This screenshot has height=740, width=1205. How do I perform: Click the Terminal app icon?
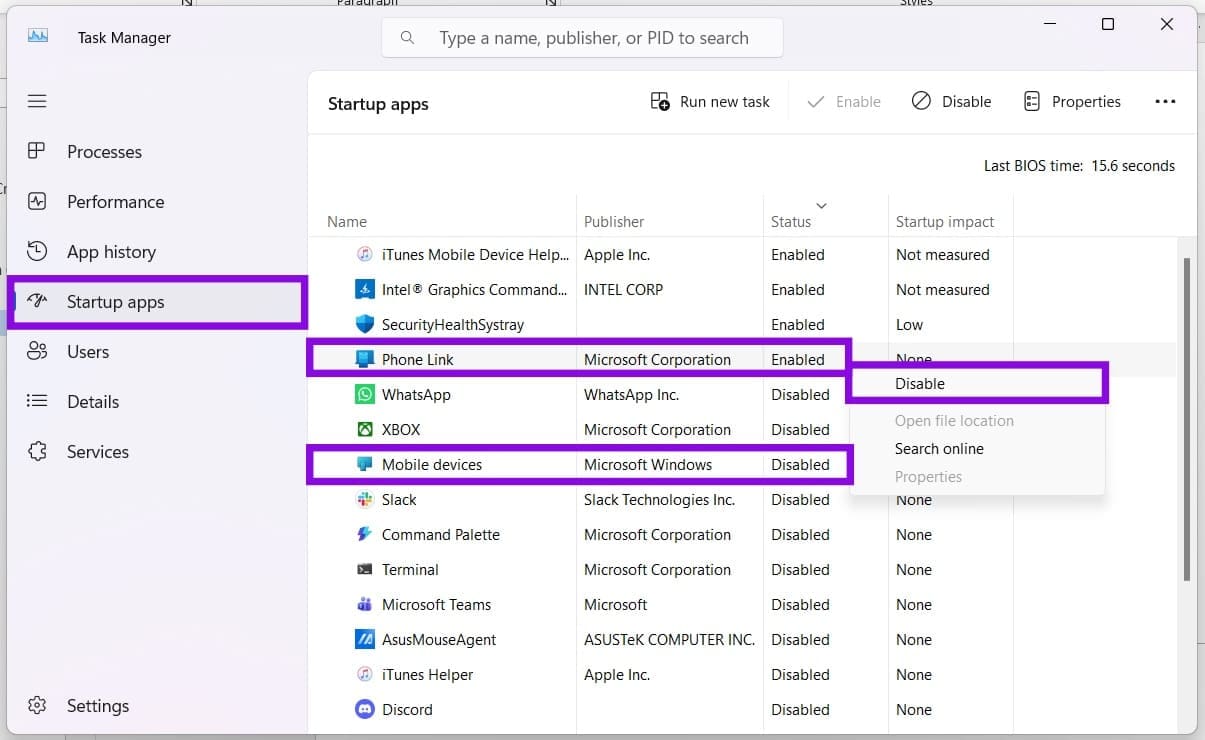(x=365, y=569)
